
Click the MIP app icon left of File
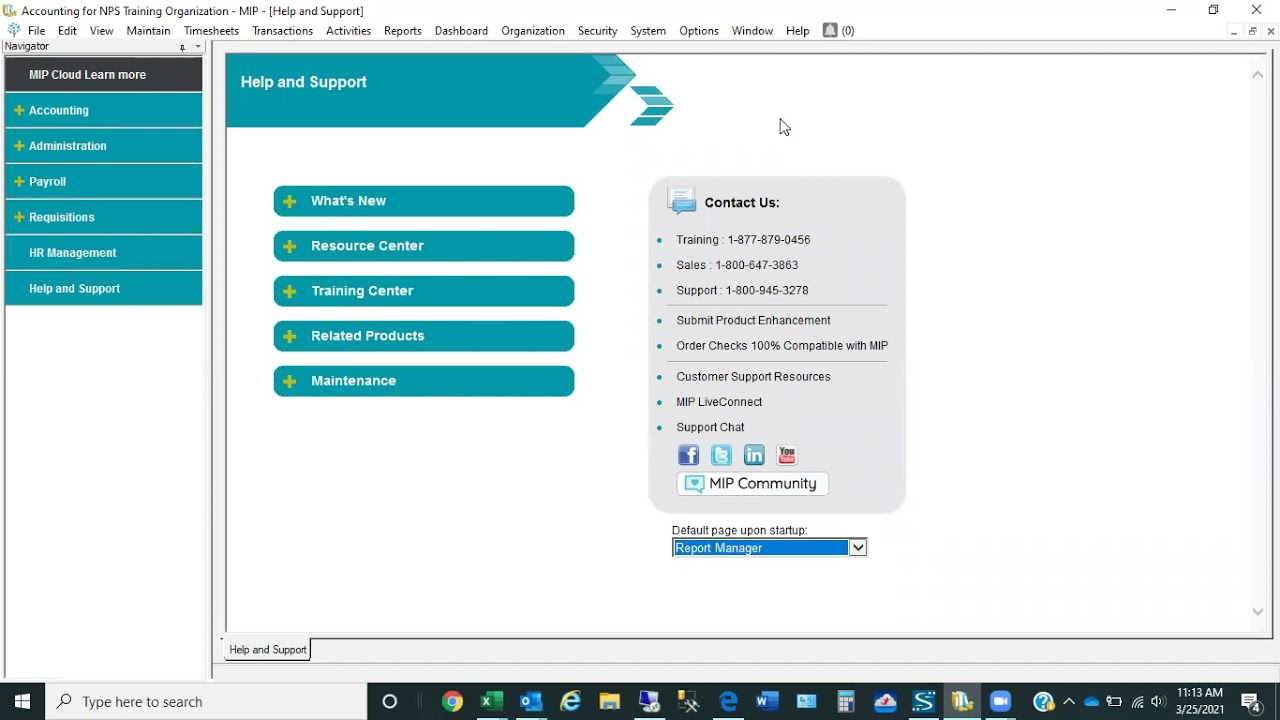pos(13,30)
